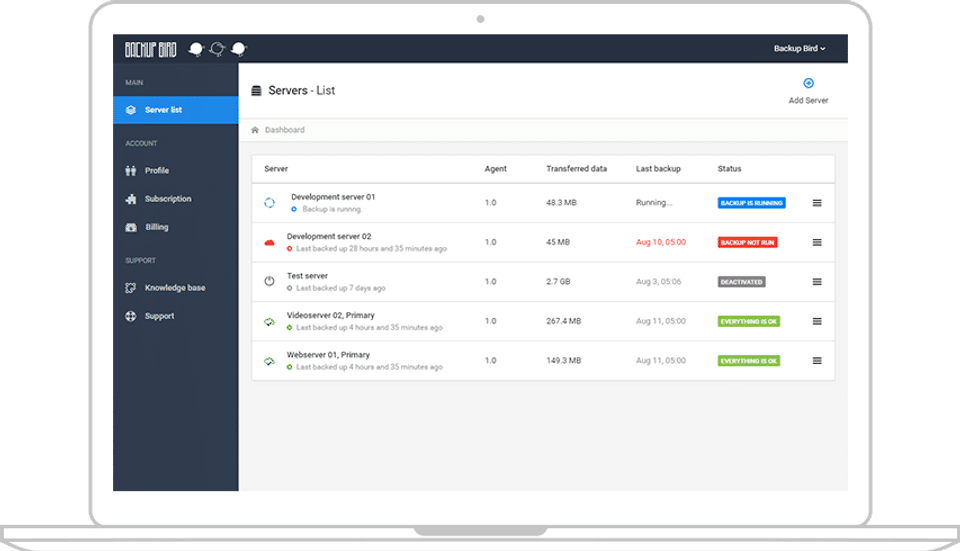Open menu for Development server 01 row
The width and height of the screenshot is (960, 551).
pyautogui.click(x=817, y=203)
